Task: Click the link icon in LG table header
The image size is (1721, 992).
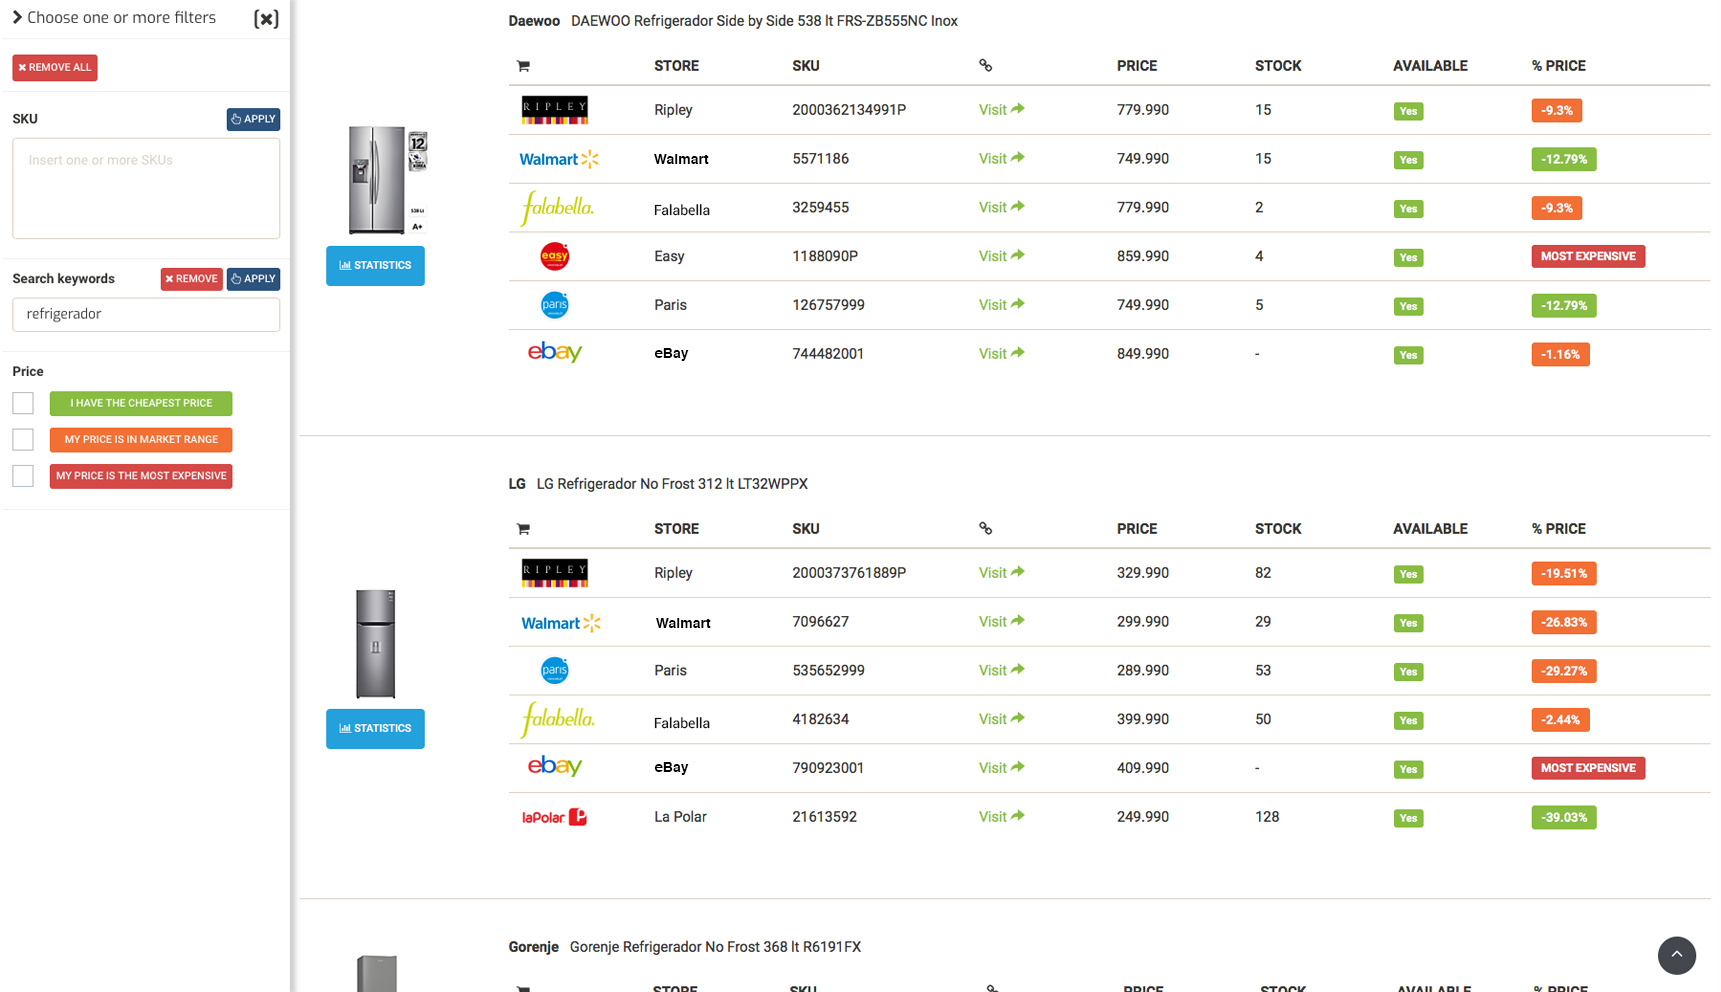Action: click(x=985, y=529)
